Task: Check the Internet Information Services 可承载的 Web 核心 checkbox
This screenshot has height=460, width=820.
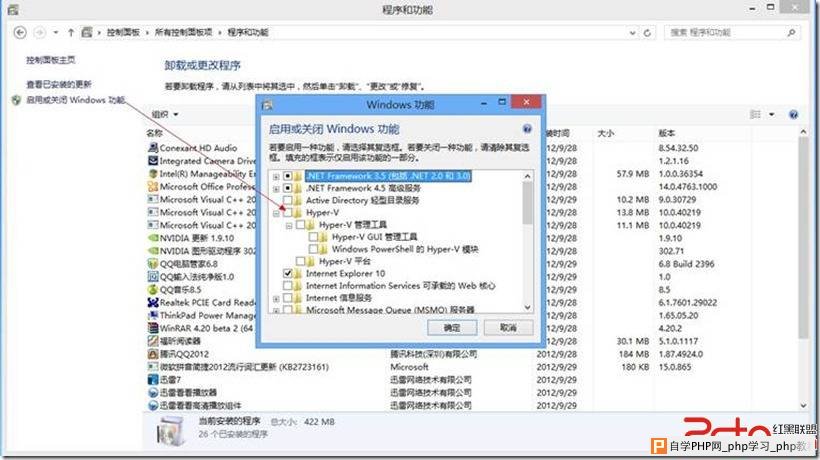Action: (x=288, y=286)
